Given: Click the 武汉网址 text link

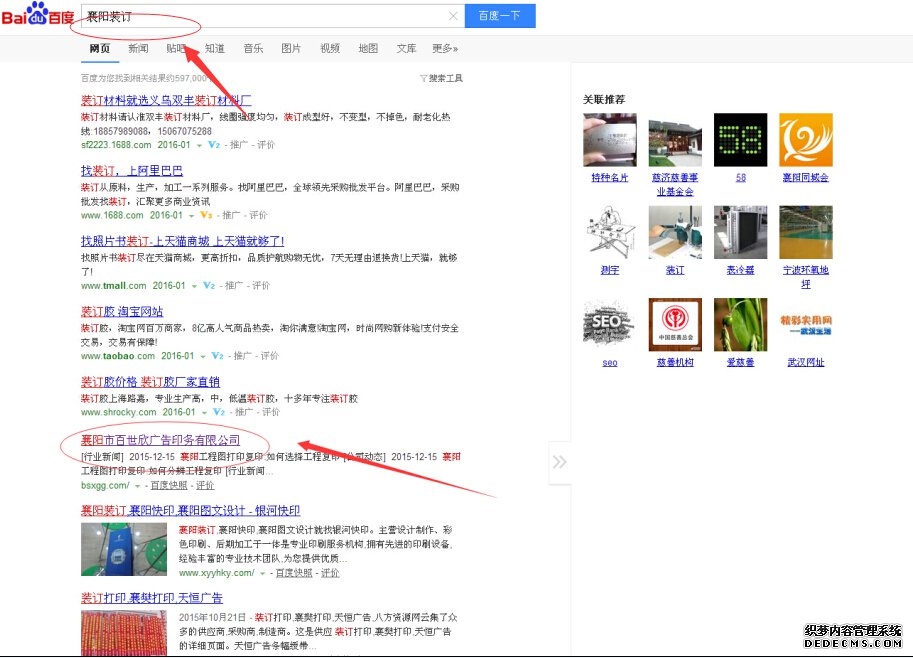Looking at the screenshot, I should (x=806, y=362).
